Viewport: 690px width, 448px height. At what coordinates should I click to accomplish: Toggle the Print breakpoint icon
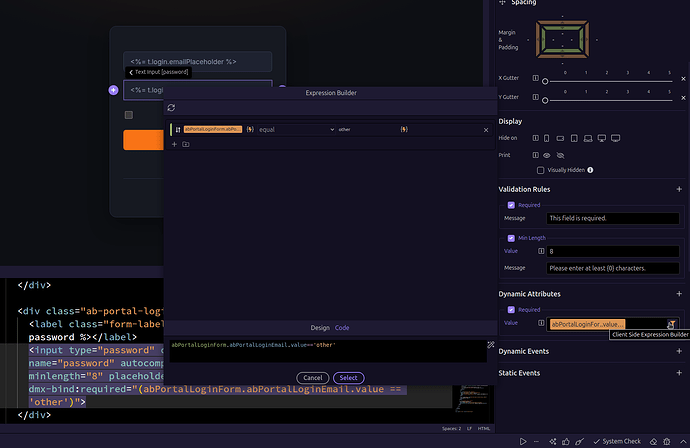coord(536,155)
